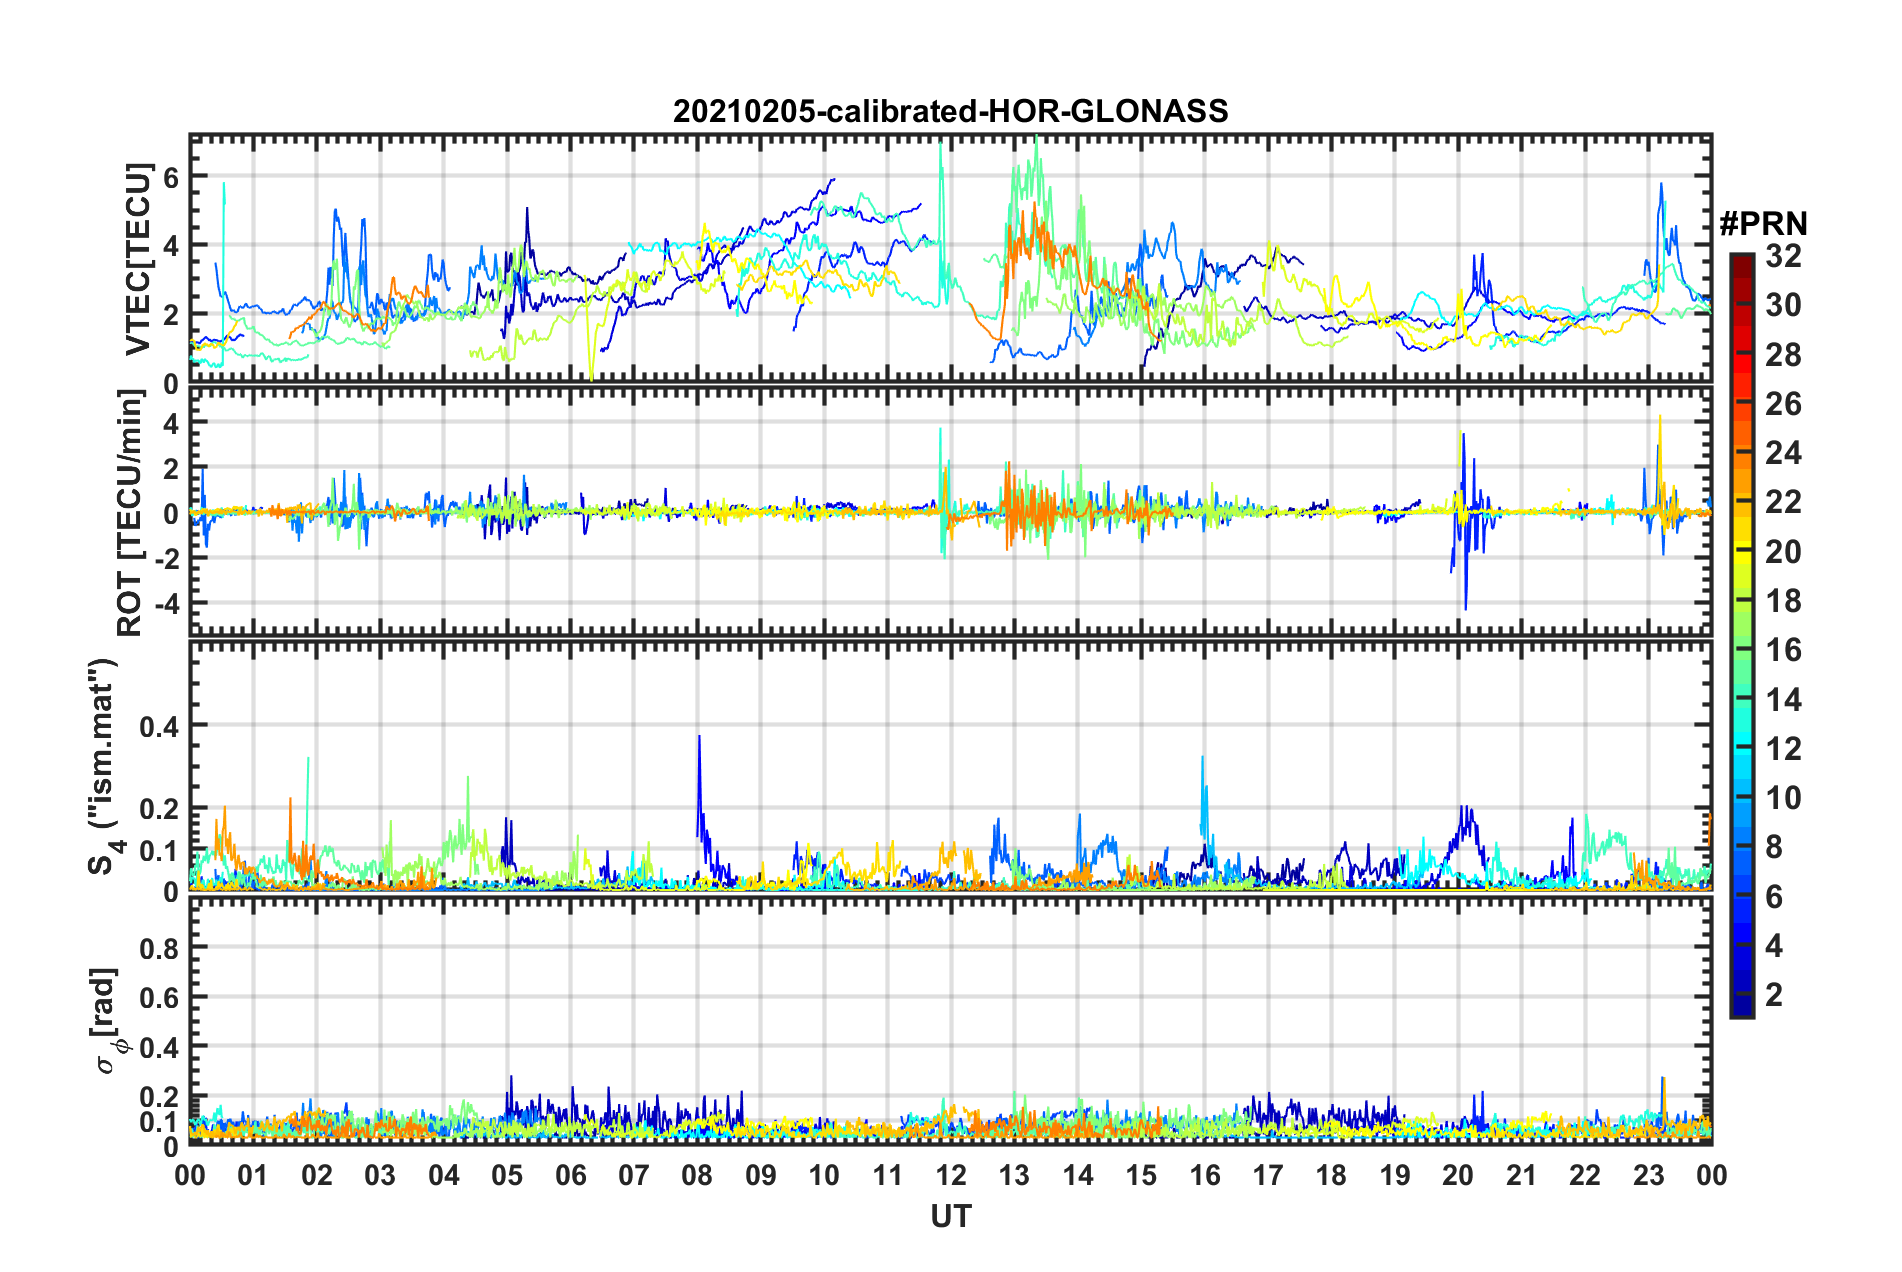
Task: Click the yellow colorbar segment near 20
Action: (x=1741, y=553)
